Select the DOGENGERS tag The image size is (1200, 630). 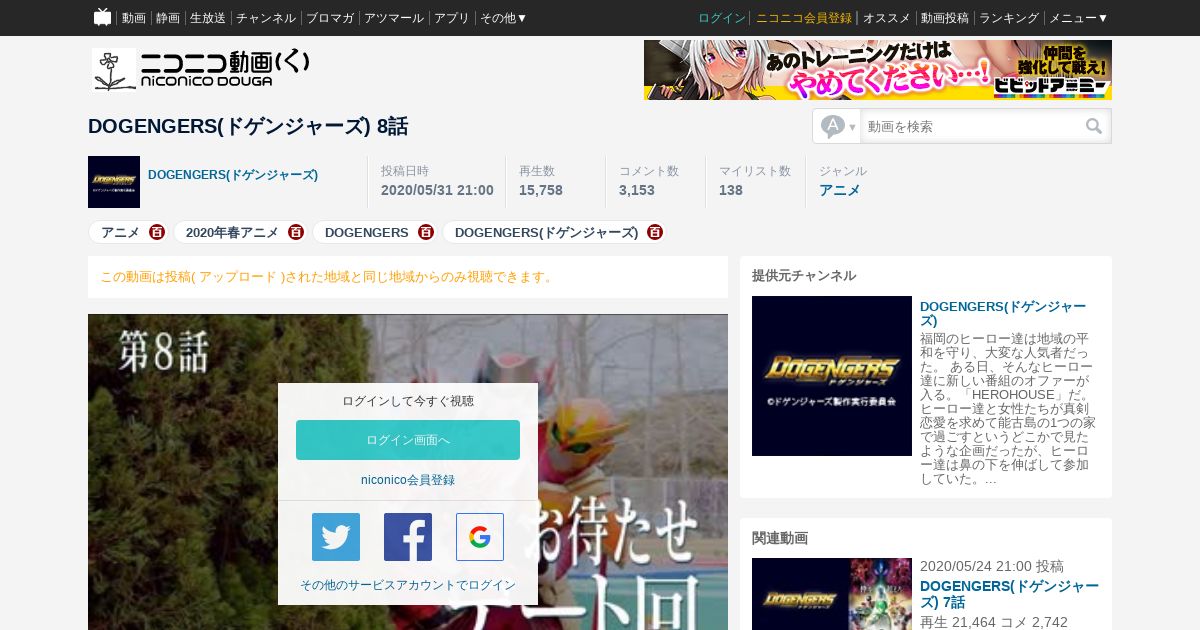coord(367,232)
